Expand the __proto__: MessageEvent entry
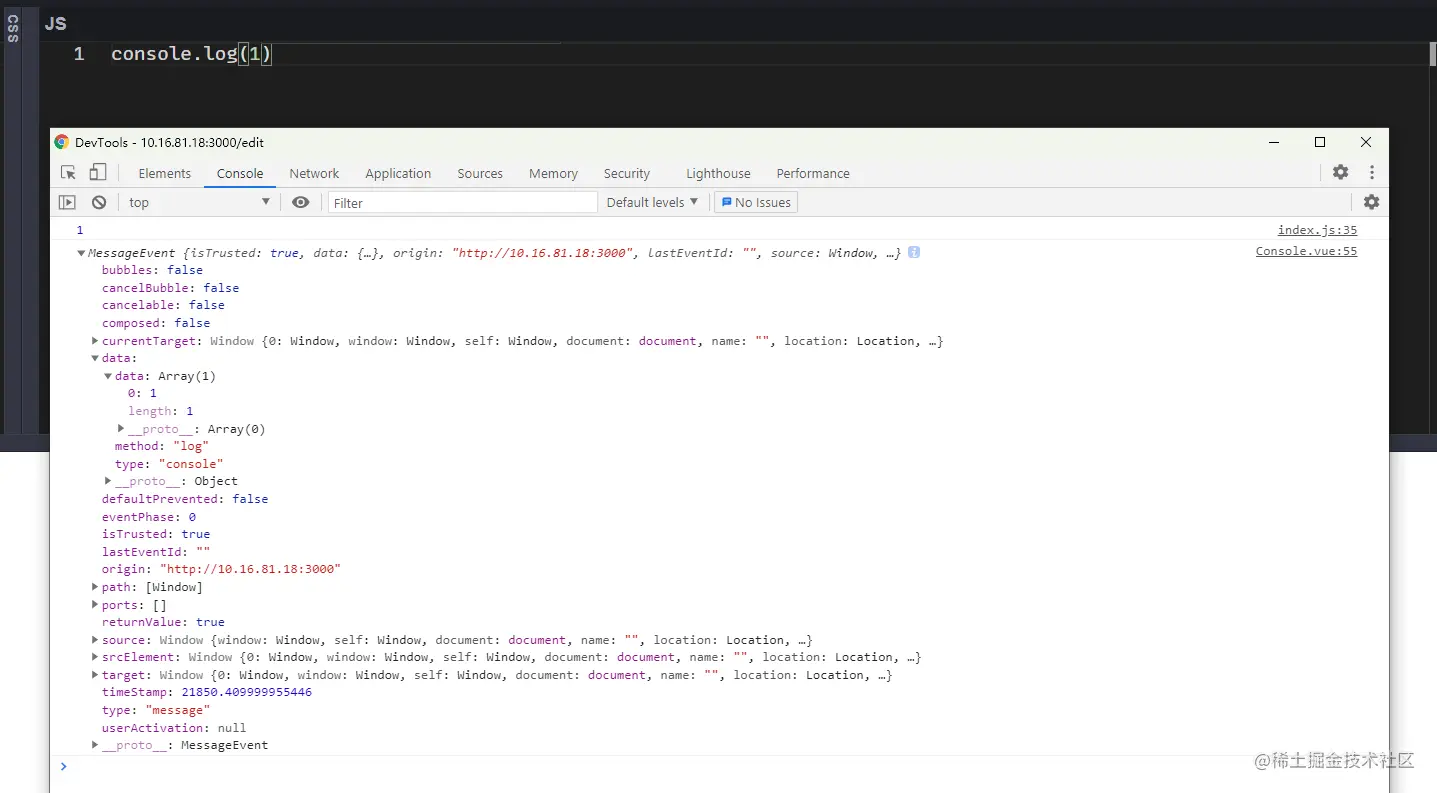1437x793 pixels. tap(95, 745)
